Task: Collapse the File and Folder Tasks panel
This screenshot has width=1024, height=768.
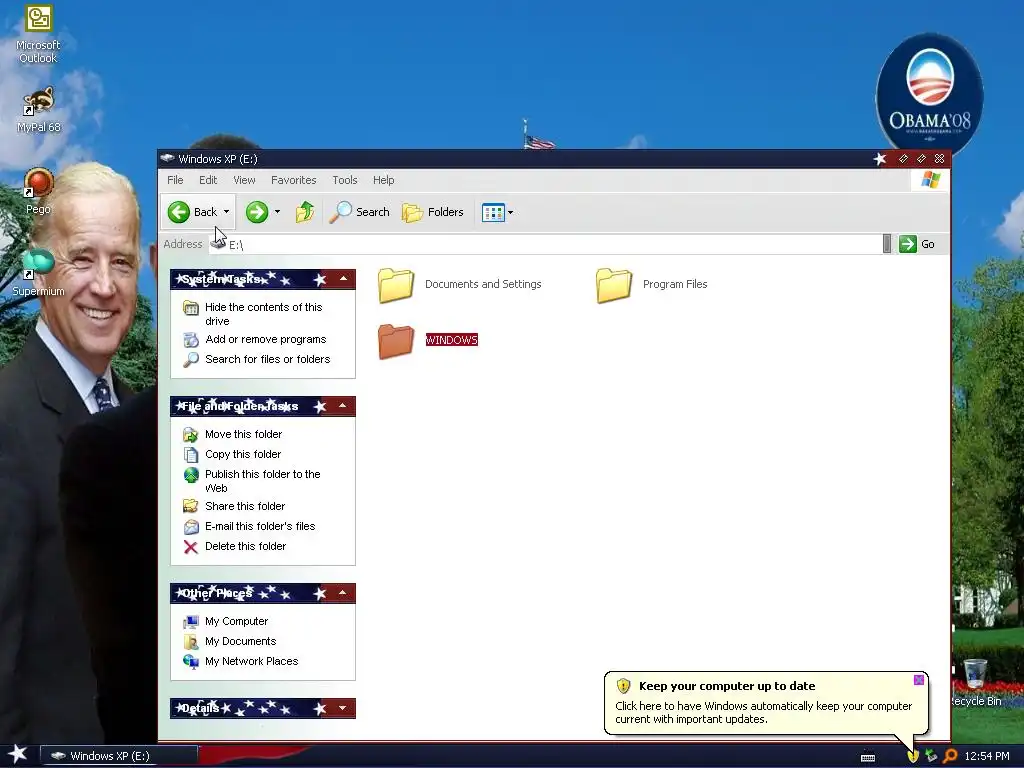Action: [343, 406]
